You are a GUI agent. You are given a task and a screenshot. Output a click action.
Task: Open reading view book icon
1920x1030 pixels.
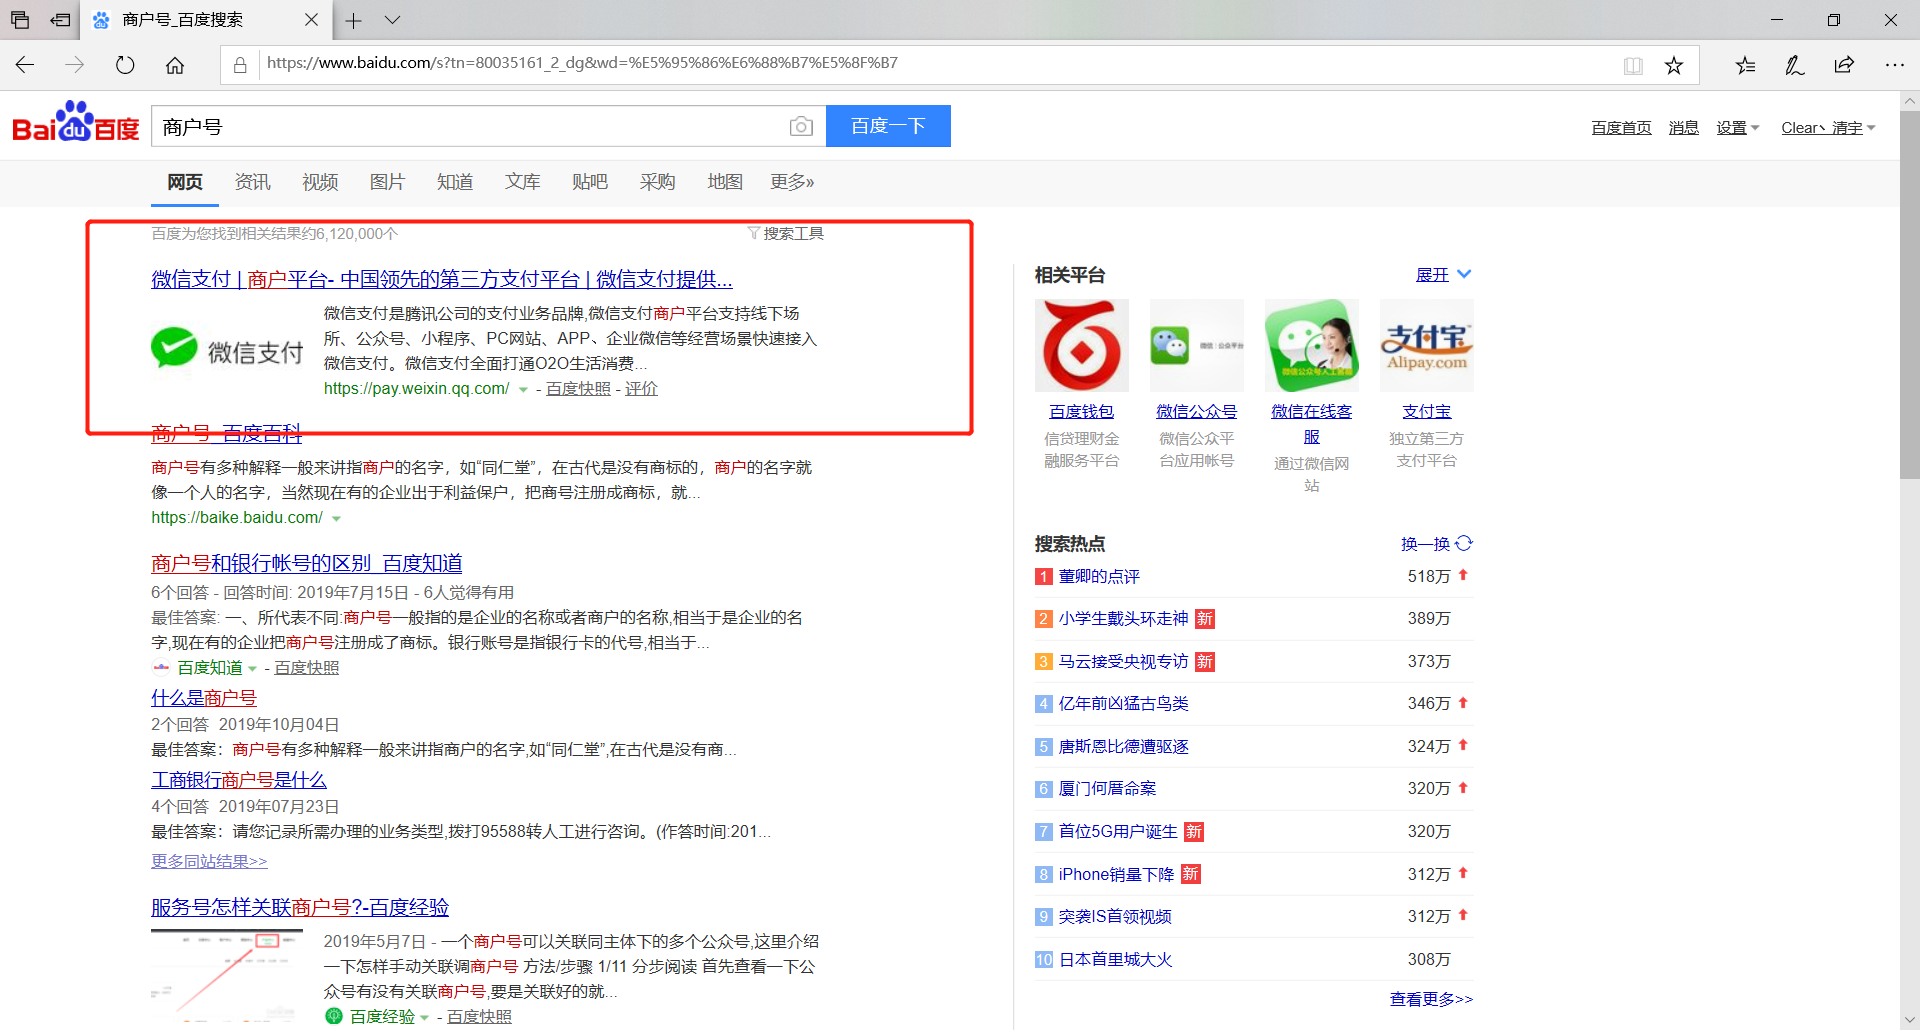tap(1633, 65)
